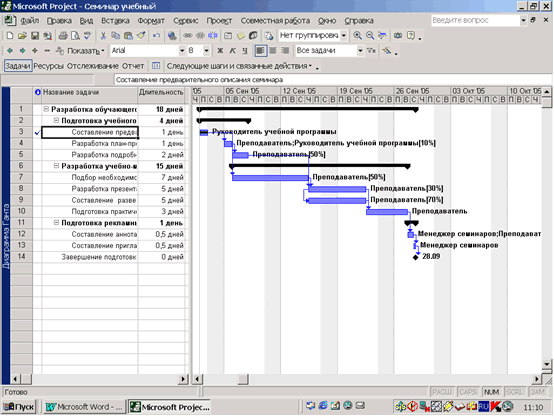The width and height of the screenshot is (554, 416).
Task: Show subtasks with plus icon
Action: tap(35, 51)
